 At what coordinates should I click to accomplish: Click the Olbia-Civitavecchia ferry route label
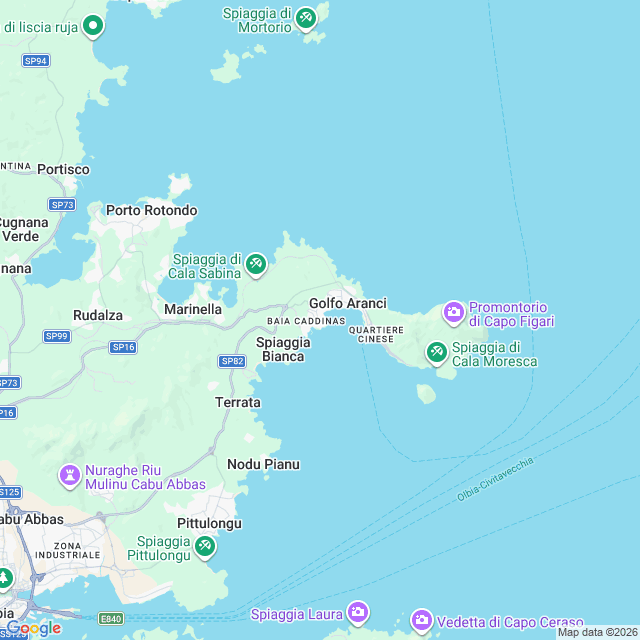click(x=495, y=479)
